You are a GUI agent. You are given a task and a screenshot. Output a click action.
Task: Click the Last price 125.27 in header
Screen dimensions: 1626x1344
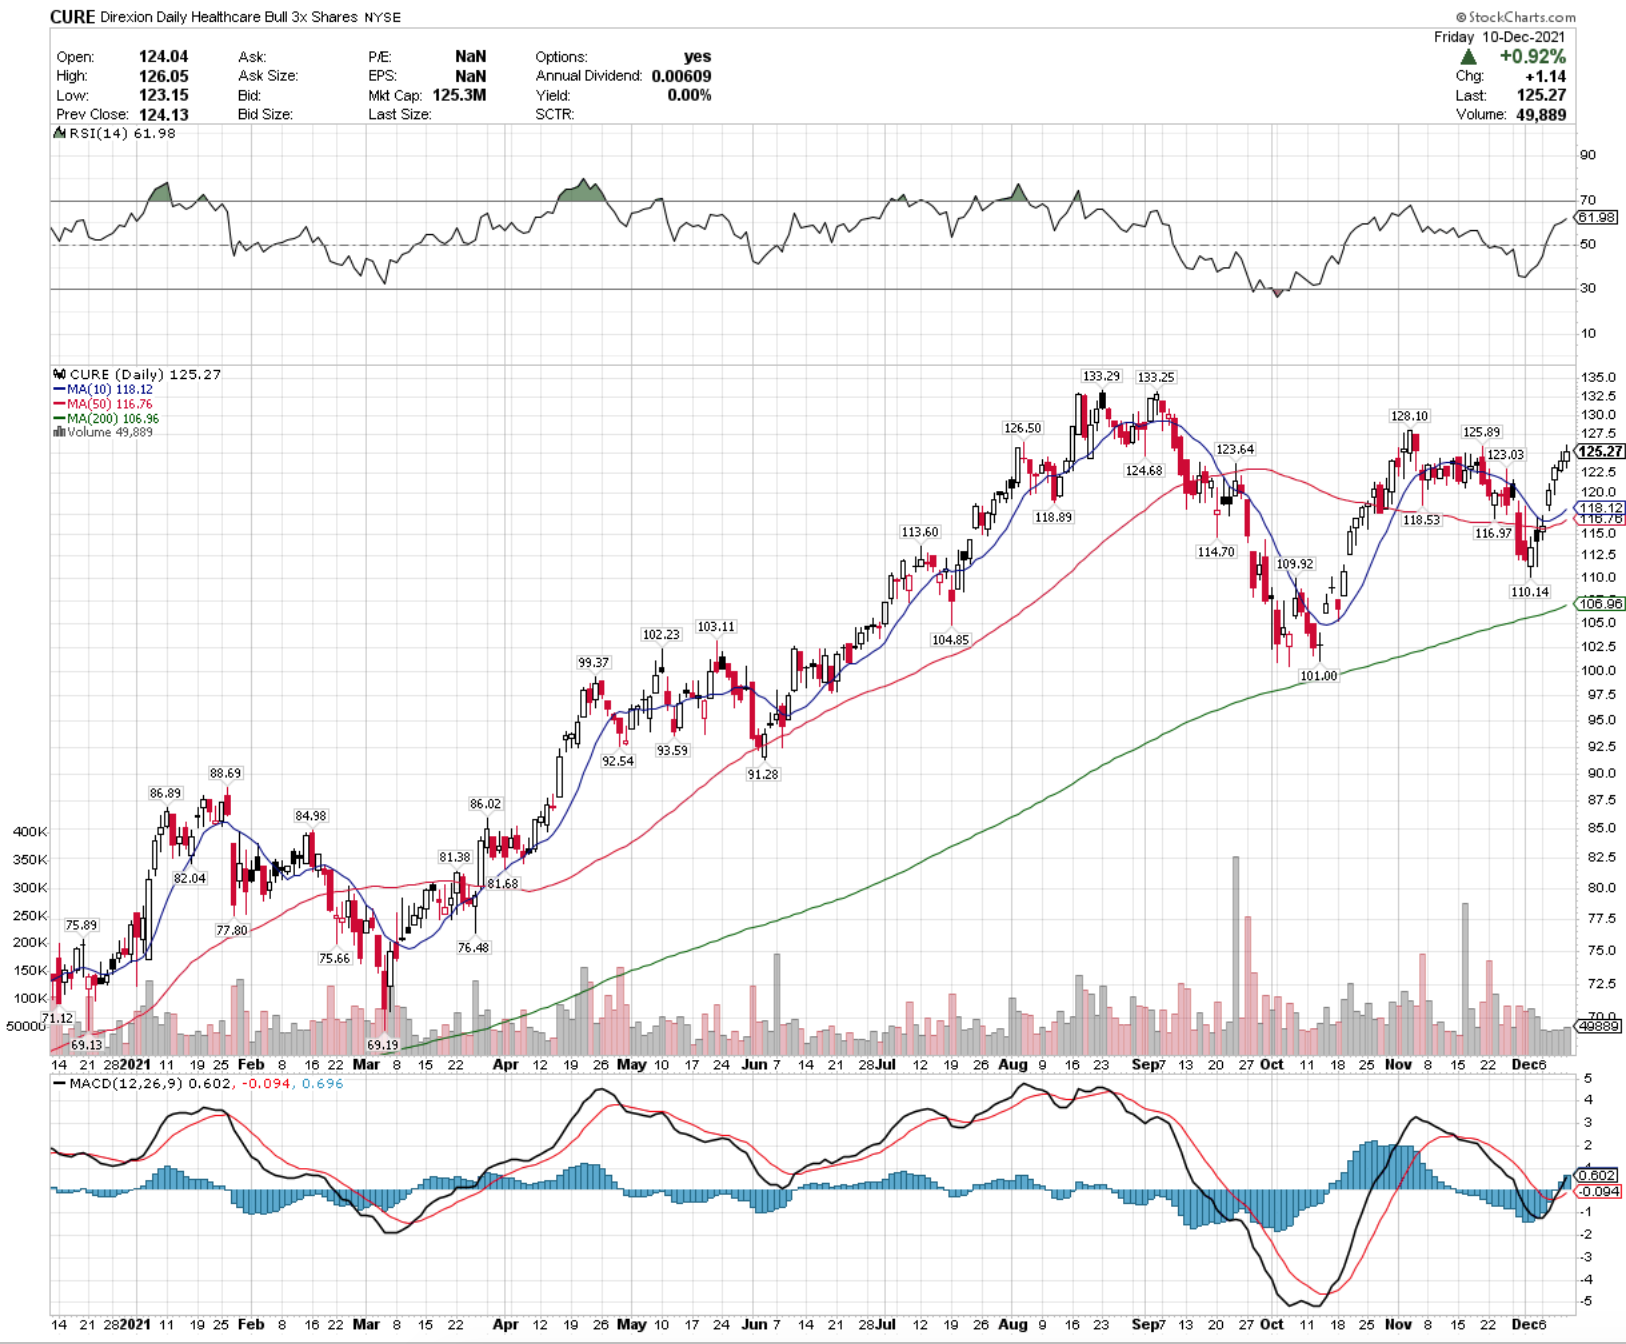pos(1541,95)
